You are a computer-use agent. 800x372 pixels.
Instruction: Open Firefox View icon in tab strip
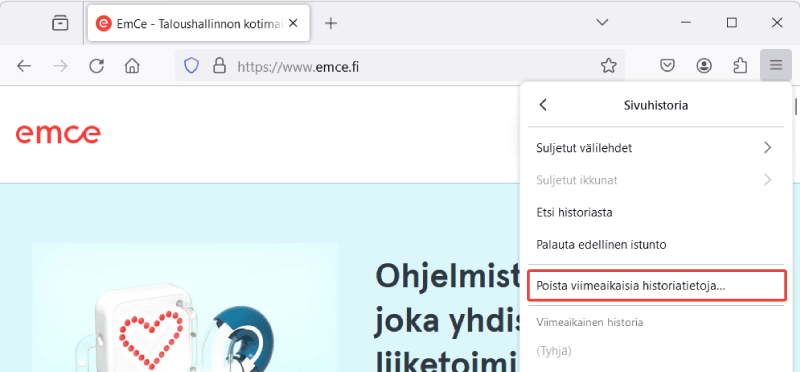pos(60,23)
